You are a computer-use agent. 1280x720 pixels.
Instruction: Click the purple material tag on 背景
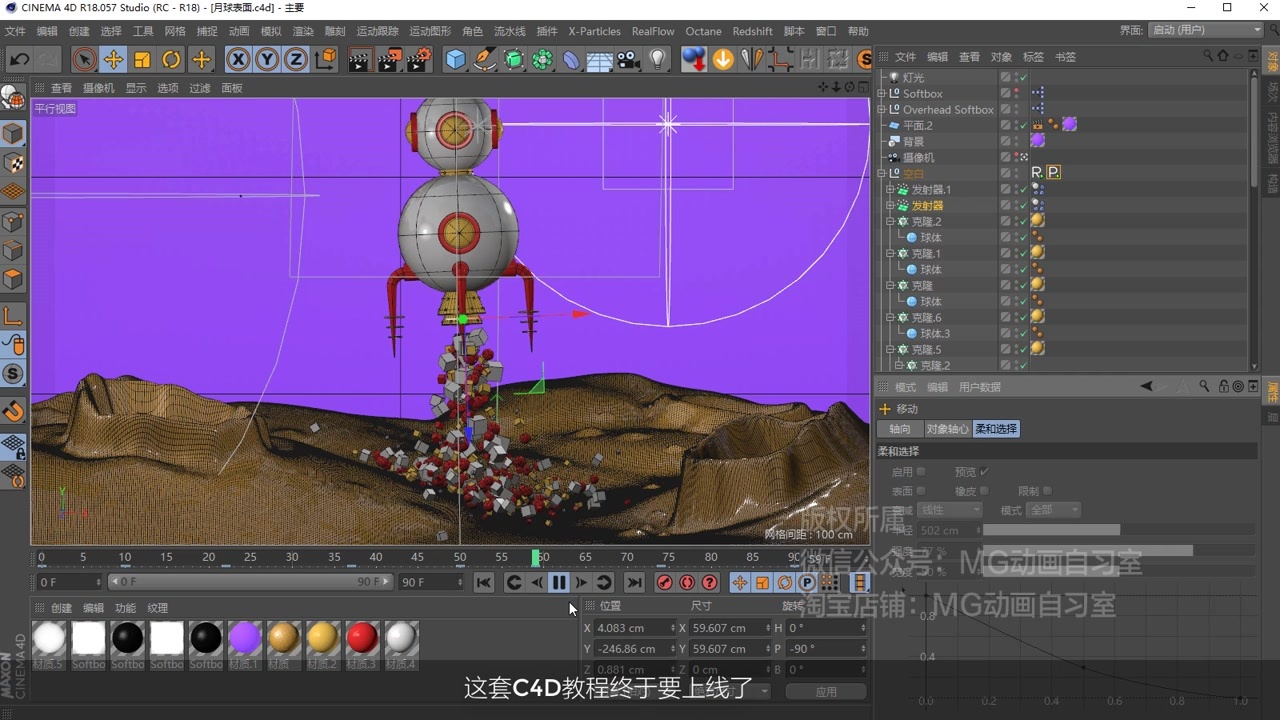(x=1038, y=141)
